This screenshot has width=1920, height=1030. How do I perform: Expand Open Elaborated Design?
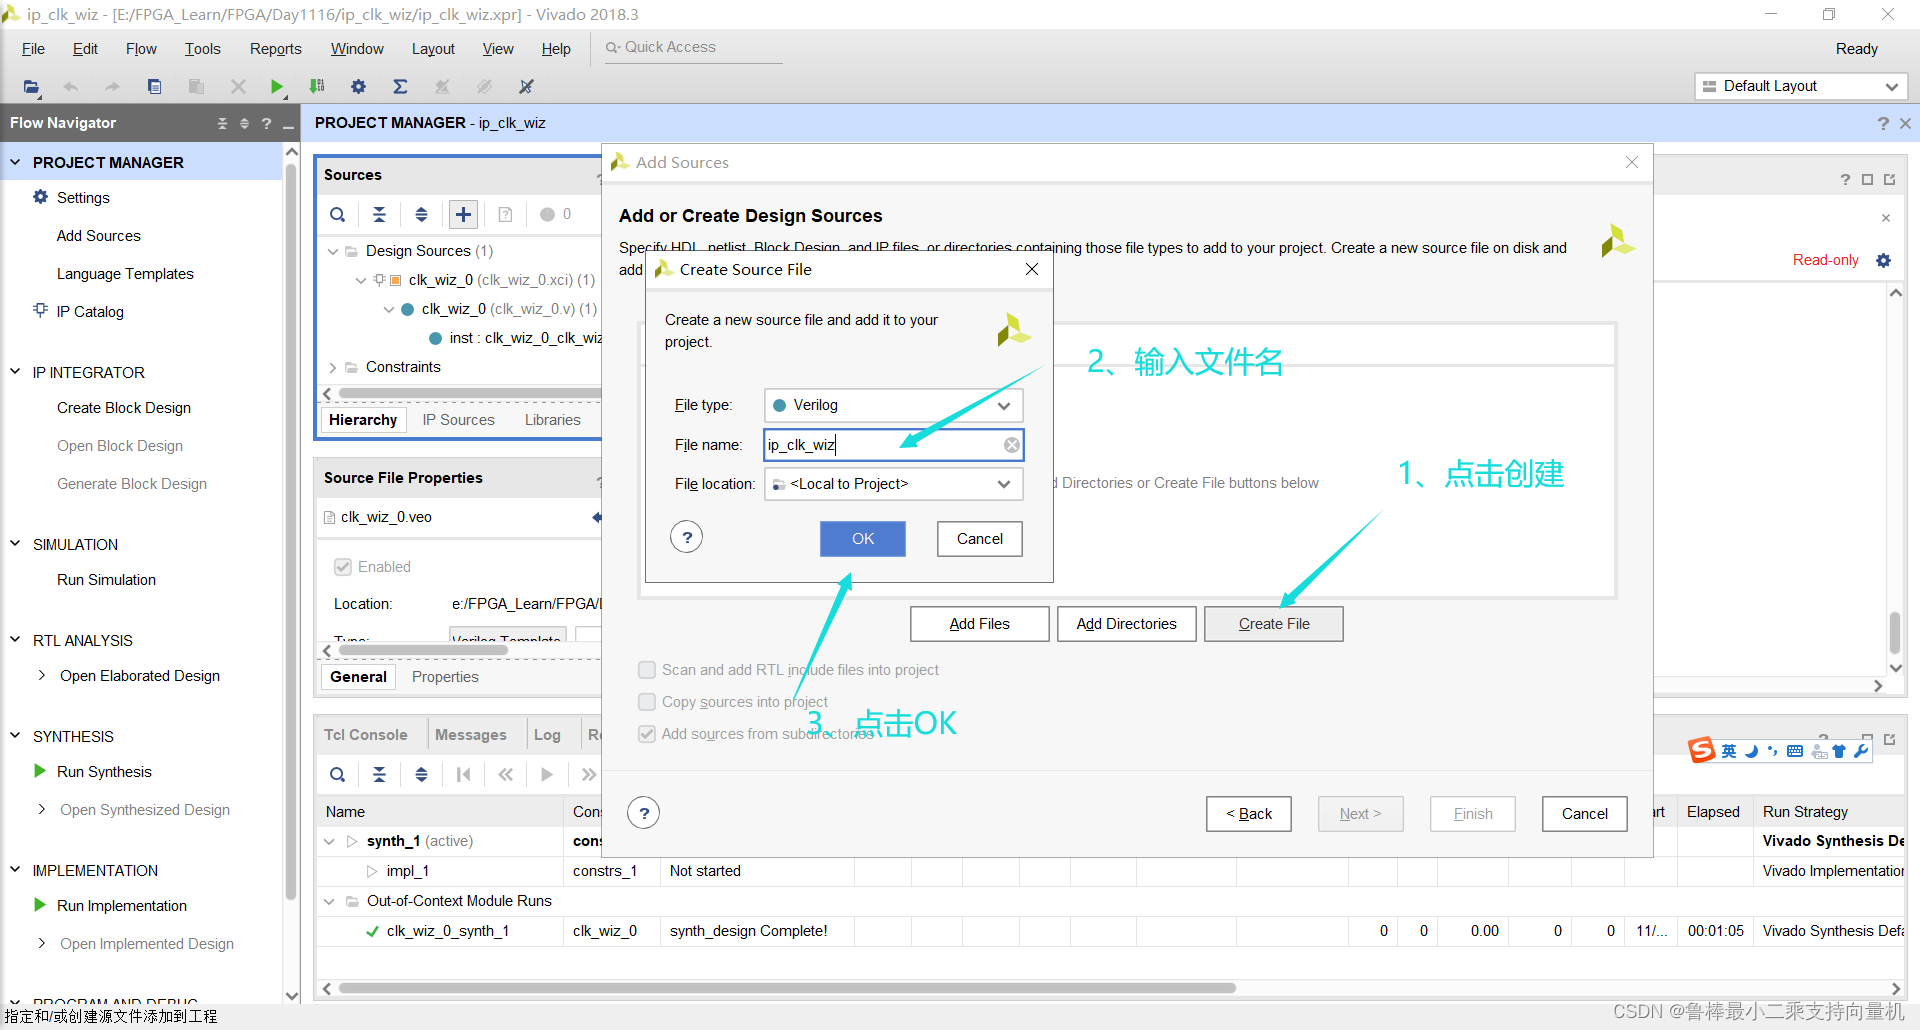[42, 676]
